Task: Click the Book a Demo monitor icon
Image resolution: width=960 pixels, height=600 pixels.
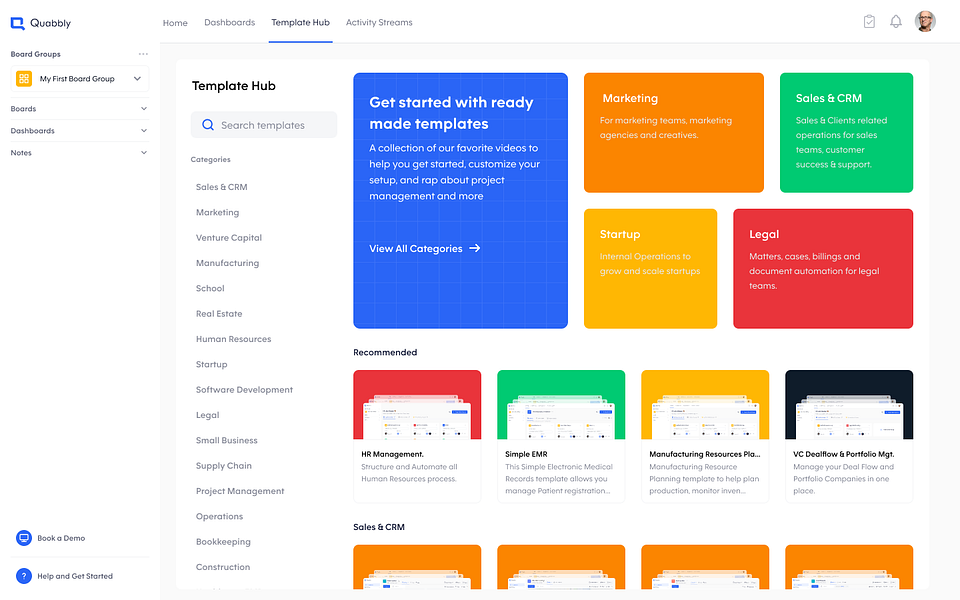Action: tap(24, 538)
